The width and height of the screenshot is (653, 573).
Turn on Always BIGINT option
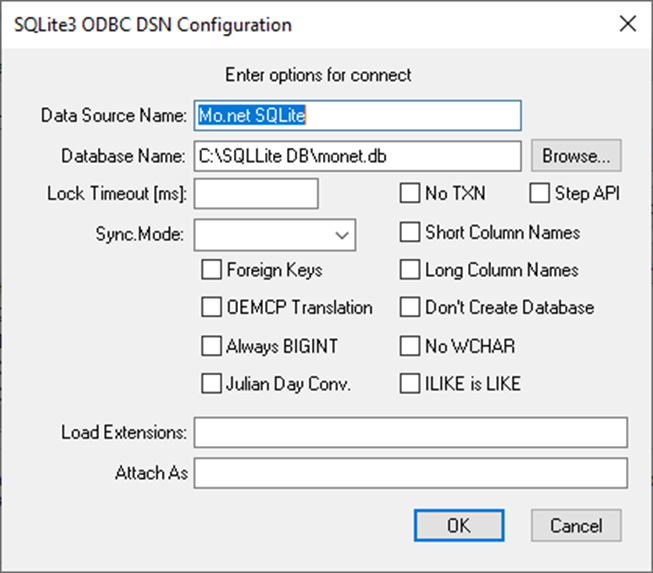[x=211, y=346]
